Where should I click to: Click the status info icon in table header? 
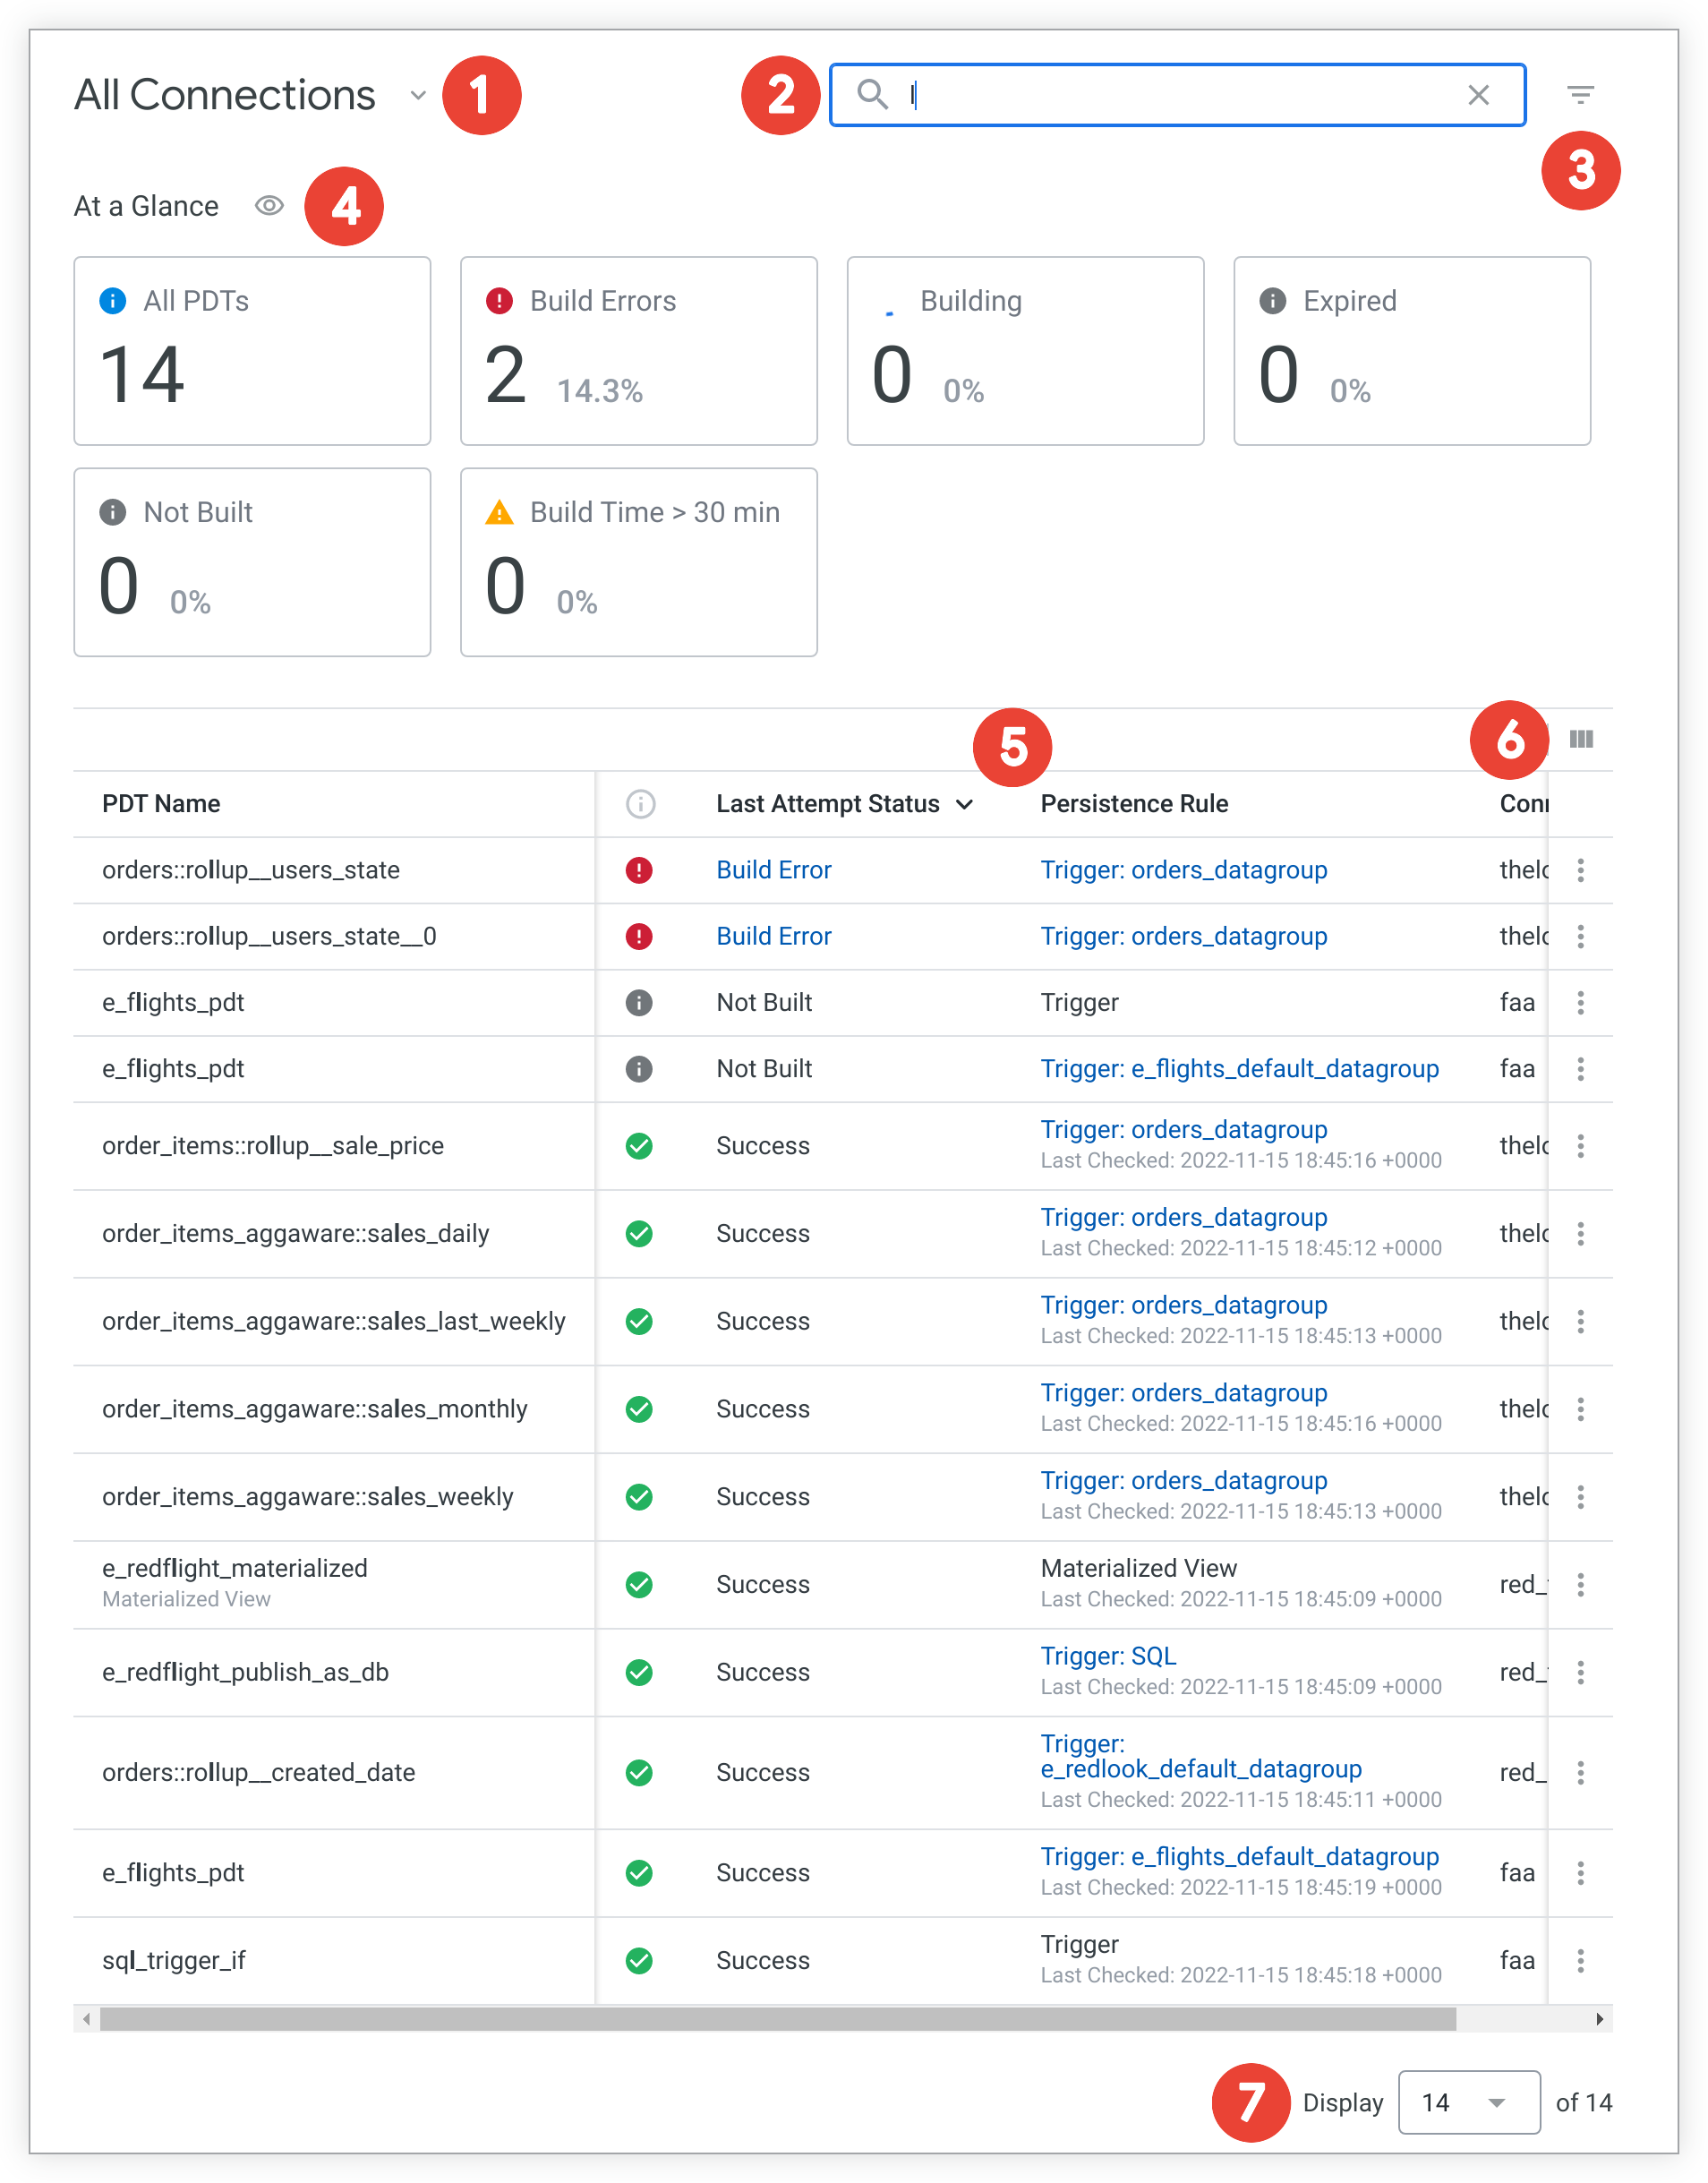[x=640, y=804]
